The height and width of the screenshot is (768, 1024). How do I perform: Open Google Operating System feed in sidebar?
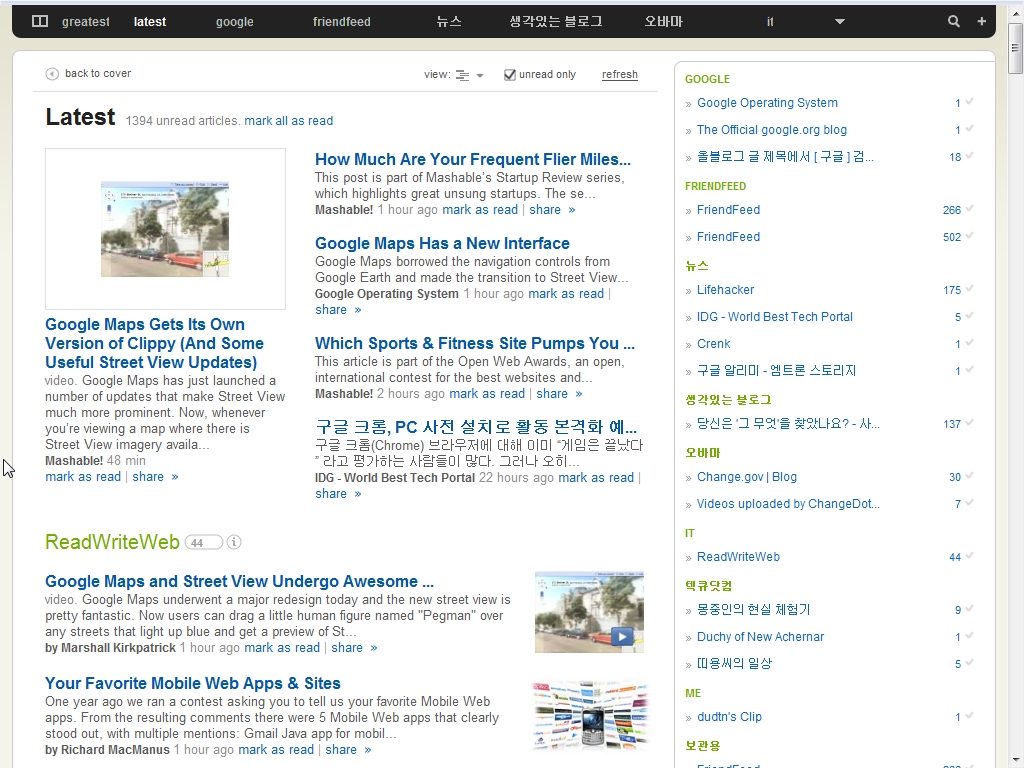click(x=767, y=103)
